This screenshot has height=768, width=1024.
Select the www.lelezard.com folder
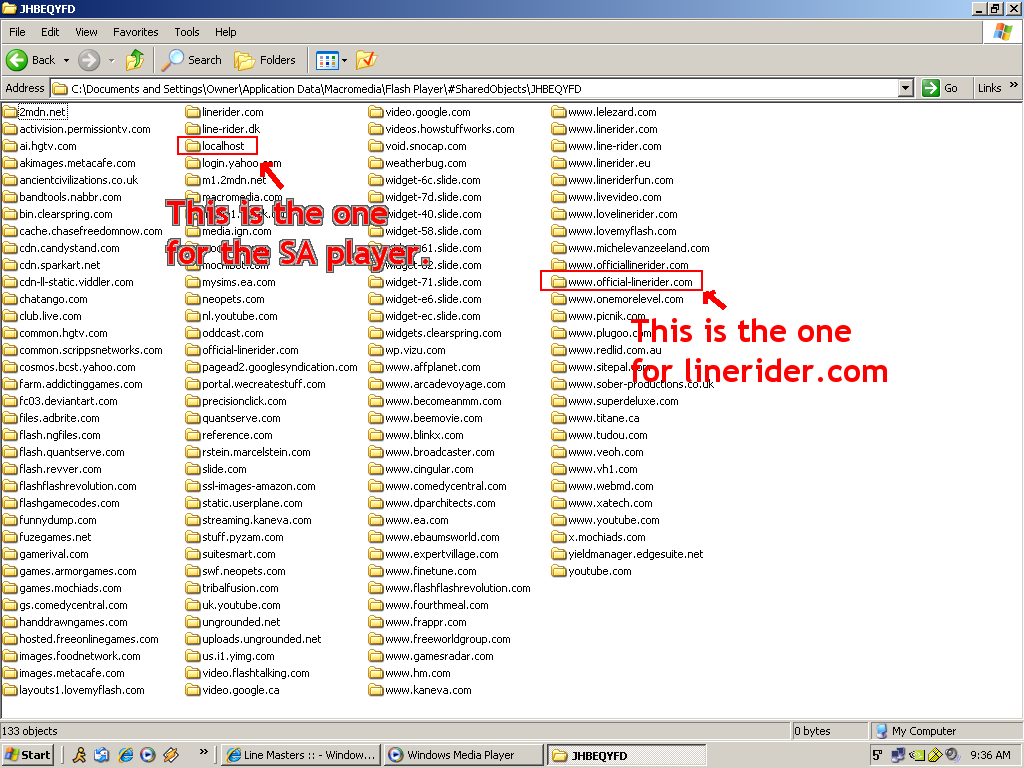(604, 112)
